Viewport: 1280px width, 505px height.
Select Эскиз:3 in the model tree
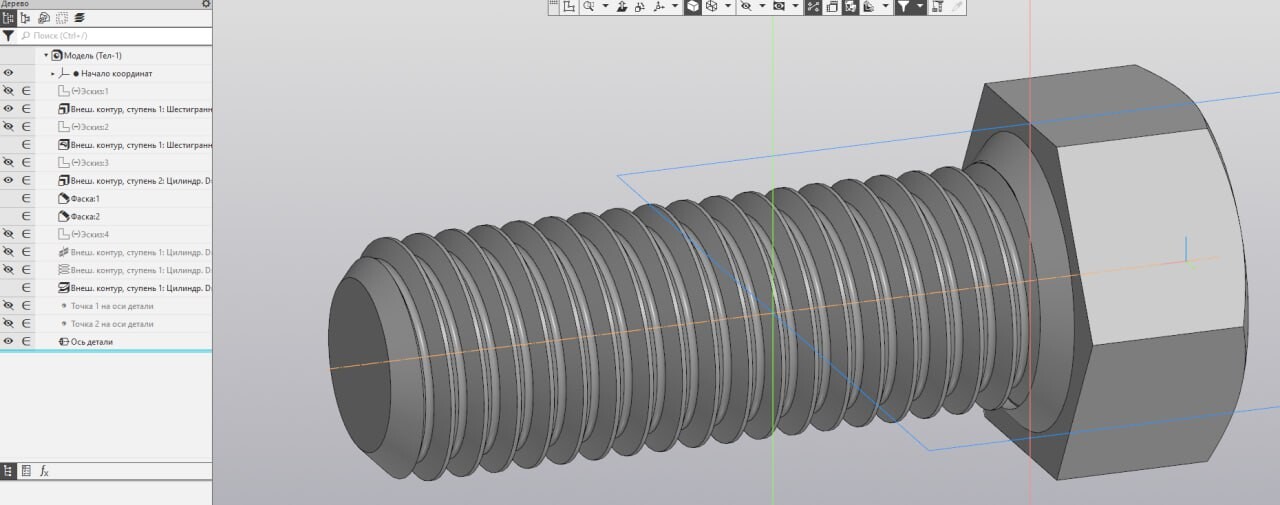point(90,162)
